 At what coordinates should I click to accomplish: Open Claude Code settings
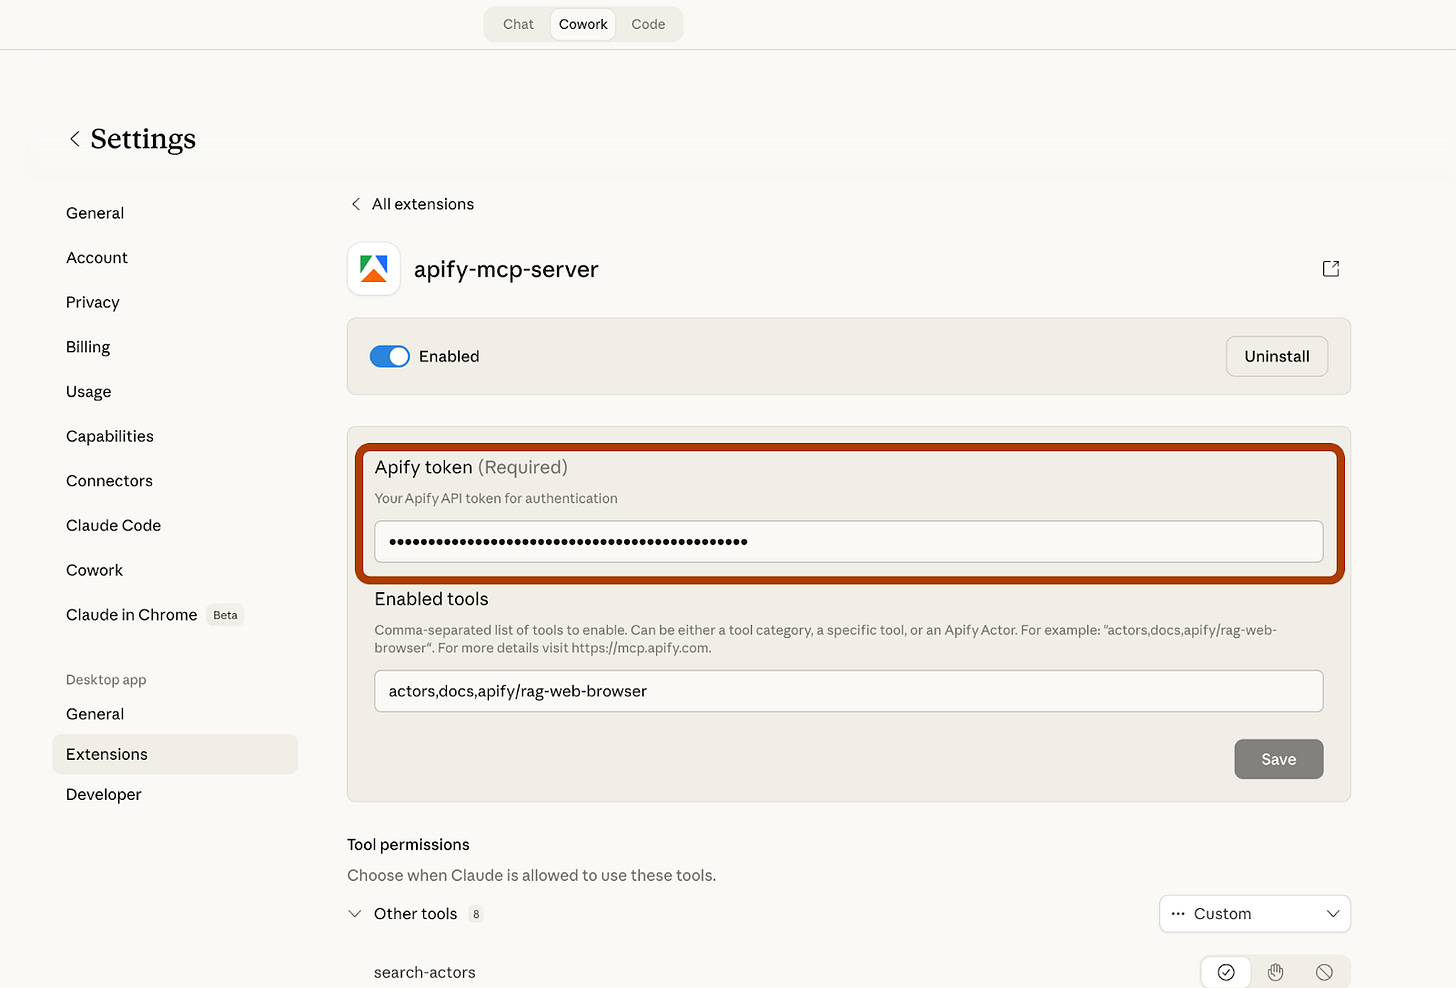[113, 525]
